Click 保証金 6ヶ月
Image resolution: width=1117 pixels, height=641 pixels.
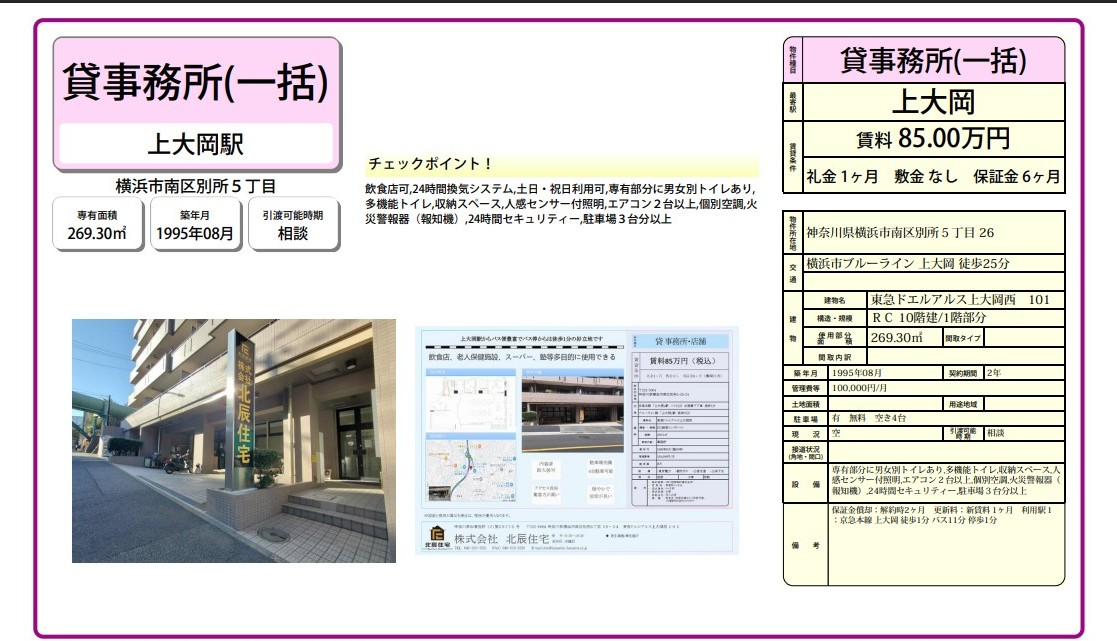(1017, 177)
